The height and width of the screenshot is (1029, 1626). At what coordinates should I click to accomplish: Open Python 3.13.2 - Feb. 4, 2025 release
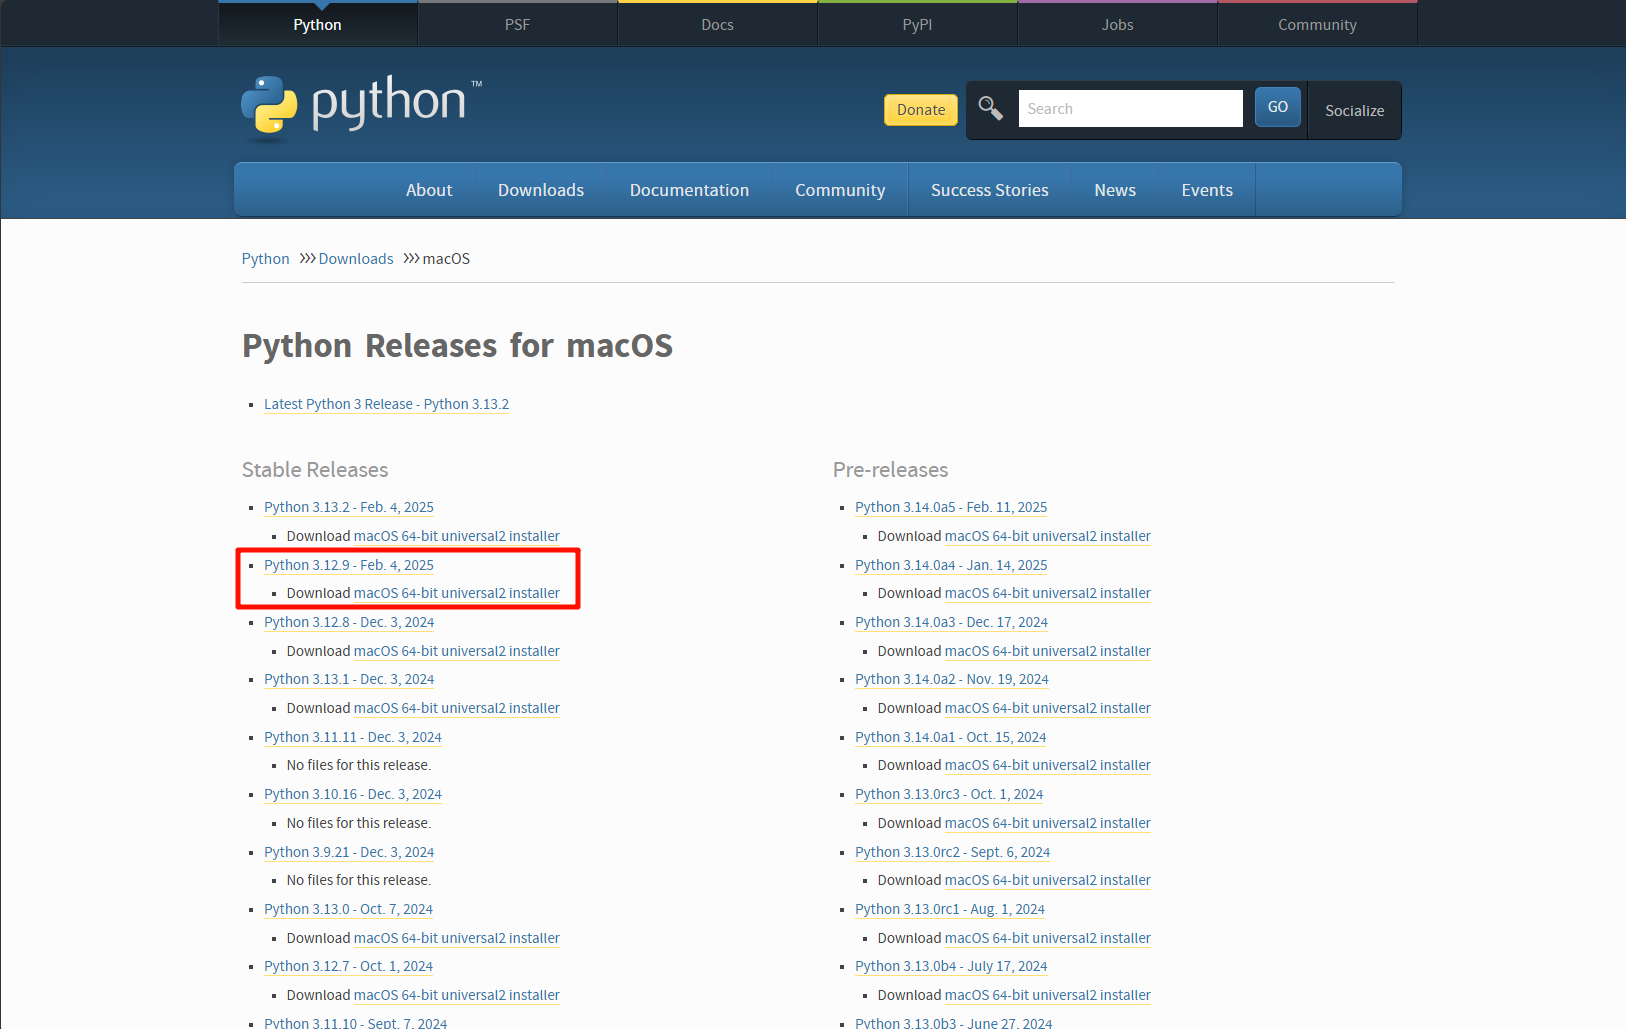tap(349, 507)
